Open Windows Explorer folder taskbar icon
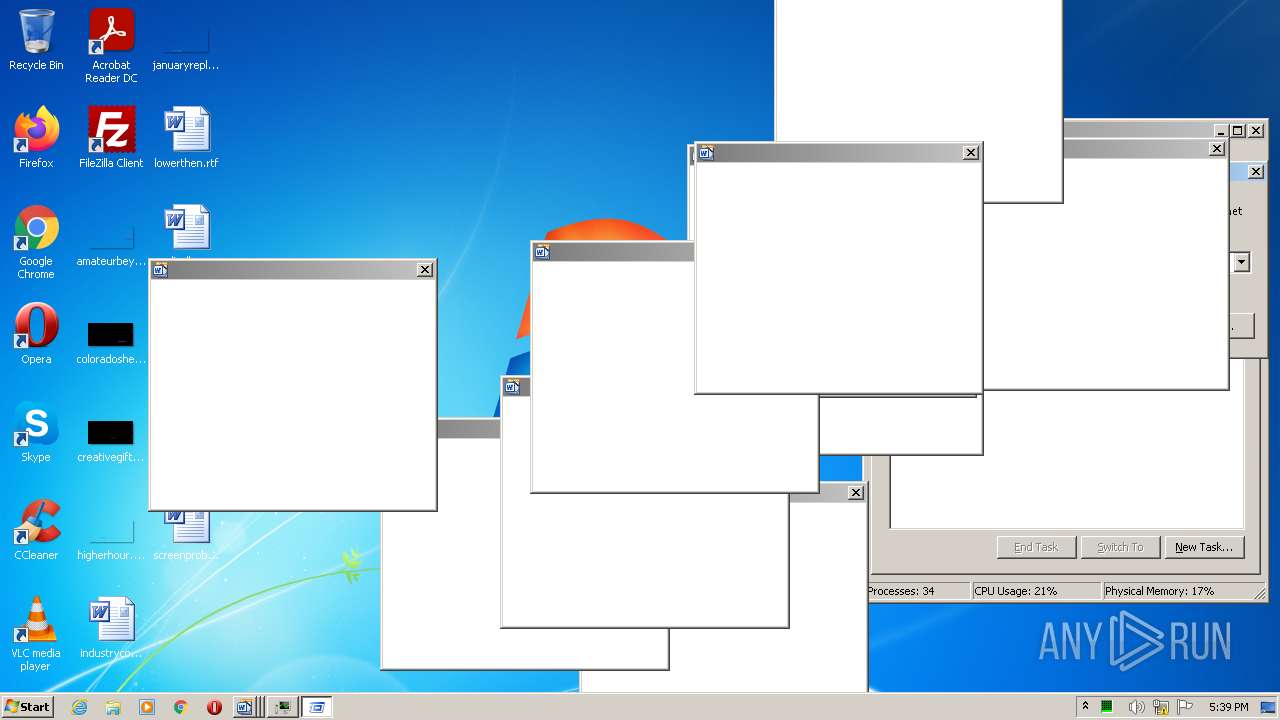Viewport: 1280px width, 720px height. tap(113, 707)
